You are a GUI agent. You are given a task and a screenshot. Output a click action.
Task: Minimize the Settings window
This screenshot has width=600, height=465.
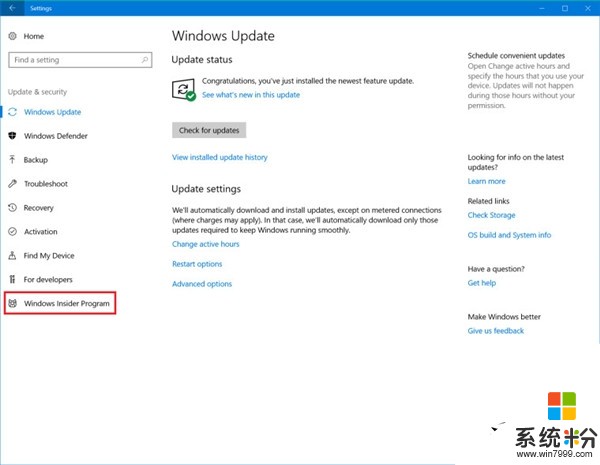[541, 8]
